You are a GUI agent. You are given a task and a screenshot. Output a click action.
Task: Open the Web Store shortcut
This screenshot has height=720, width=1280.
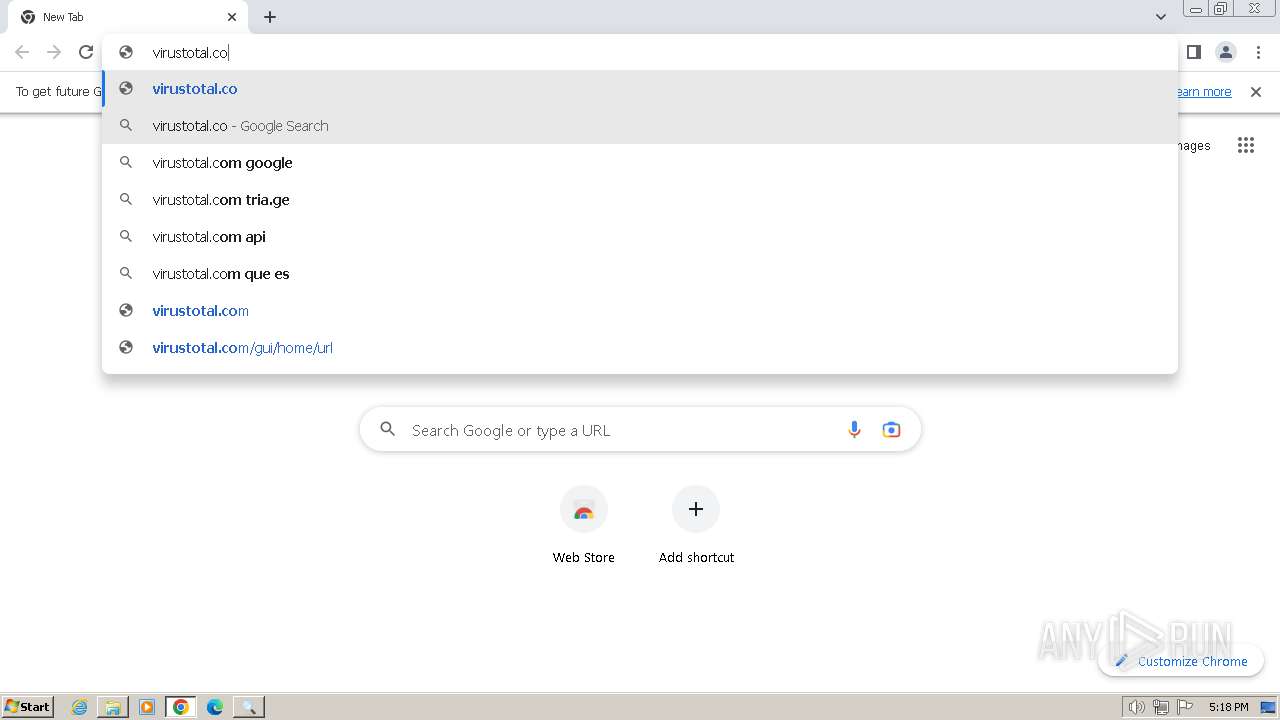[584, 527]
